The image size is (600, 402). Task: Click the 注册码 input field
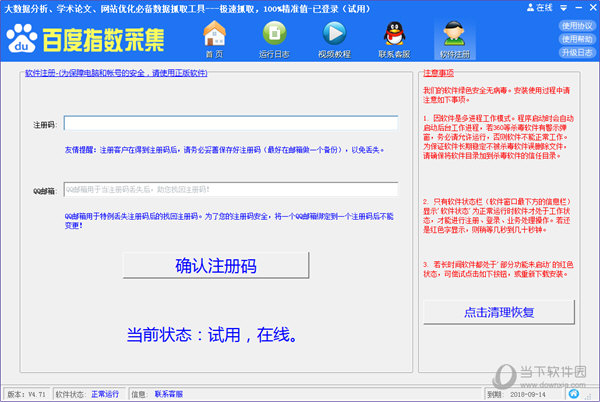231,123
